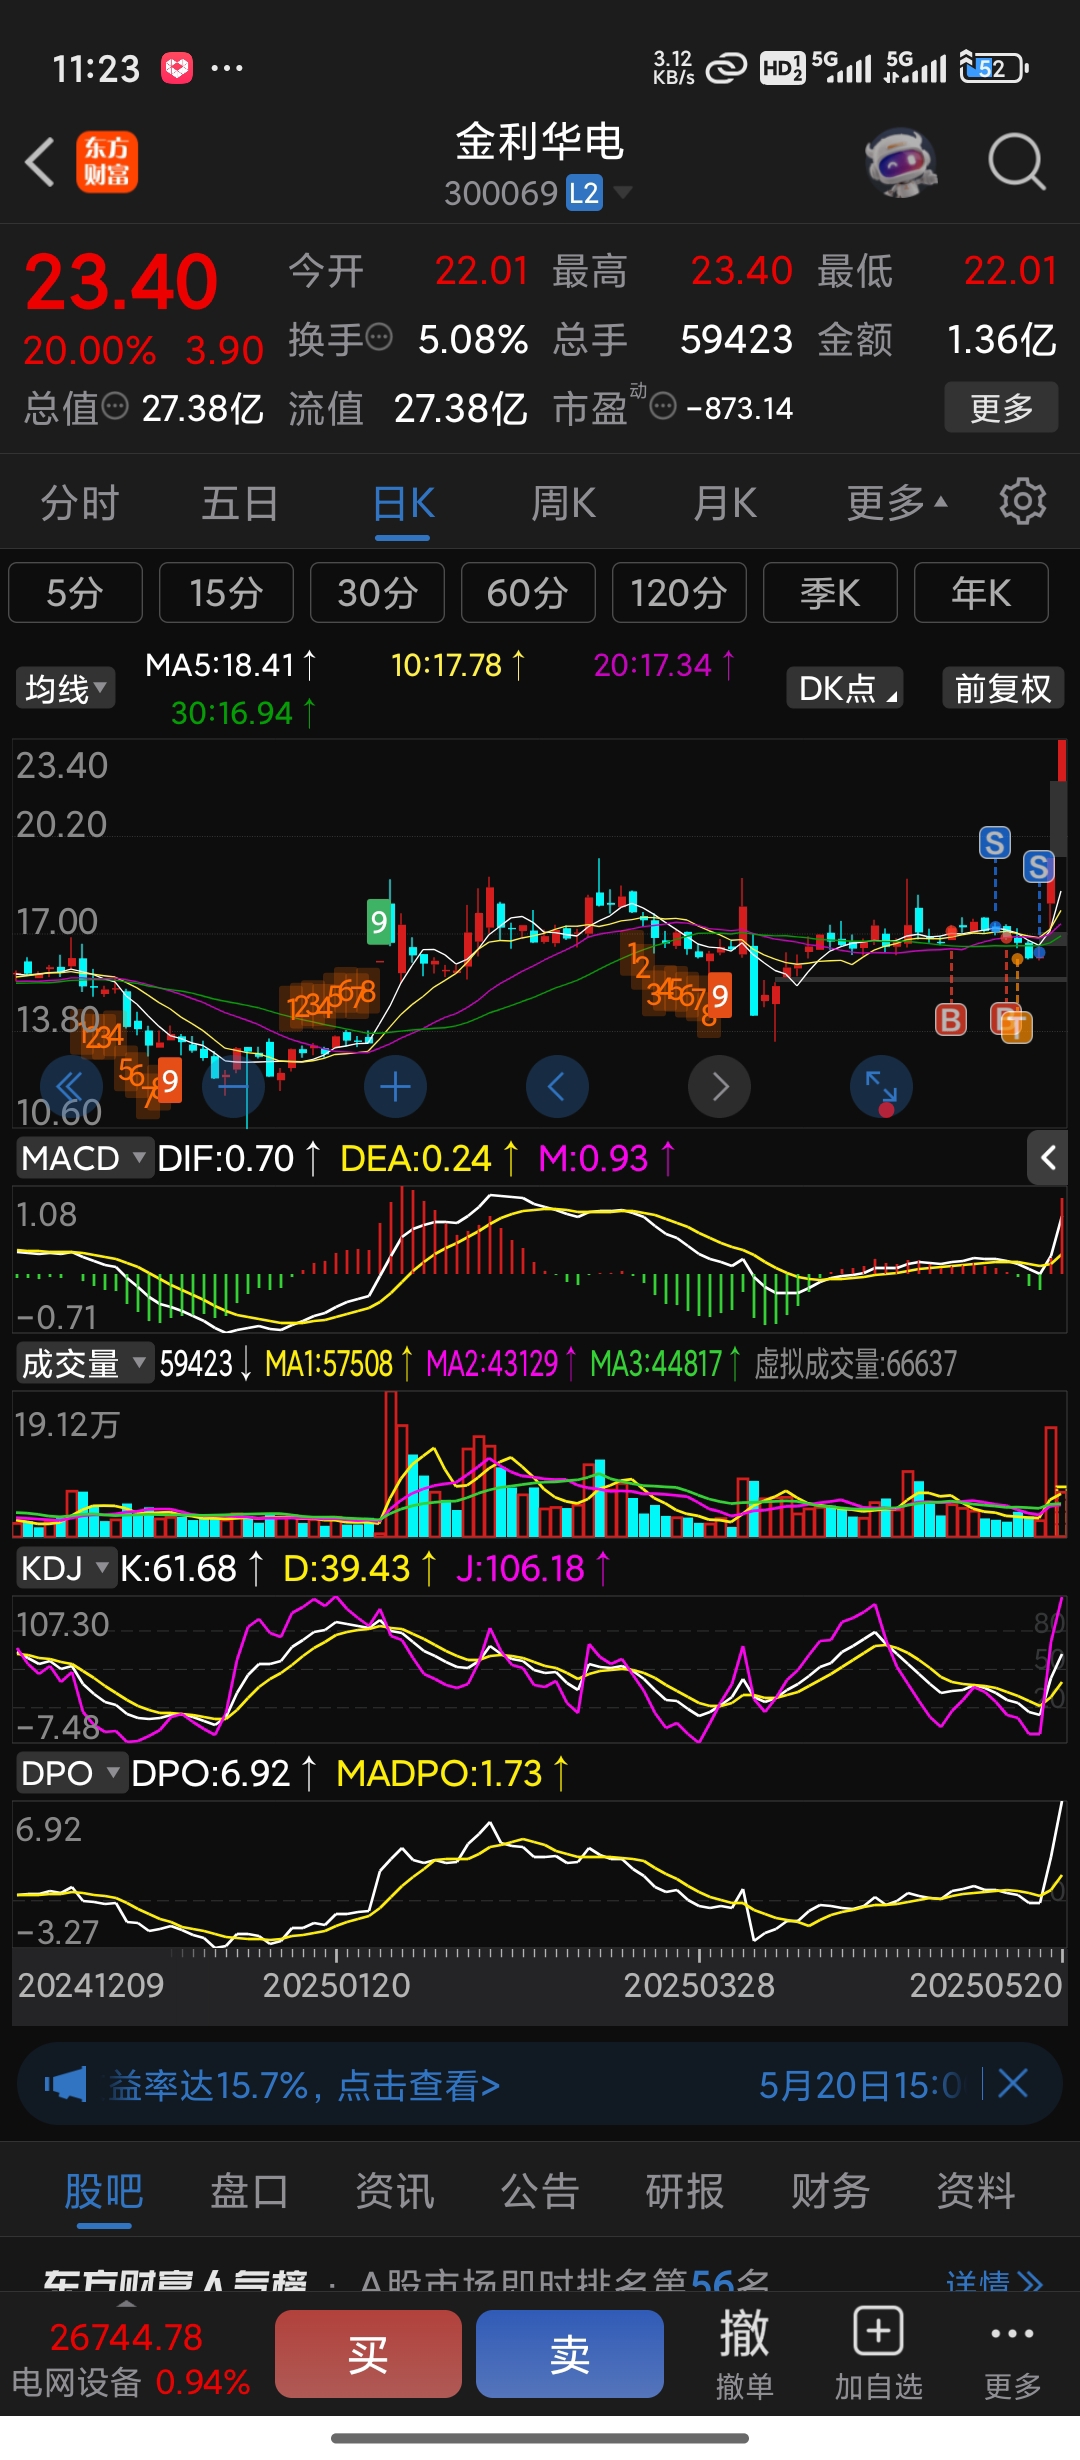This screenshot has width=1080, height=2460.
Task: Switch to 五日 chart tab
Action: pos(240,503)
